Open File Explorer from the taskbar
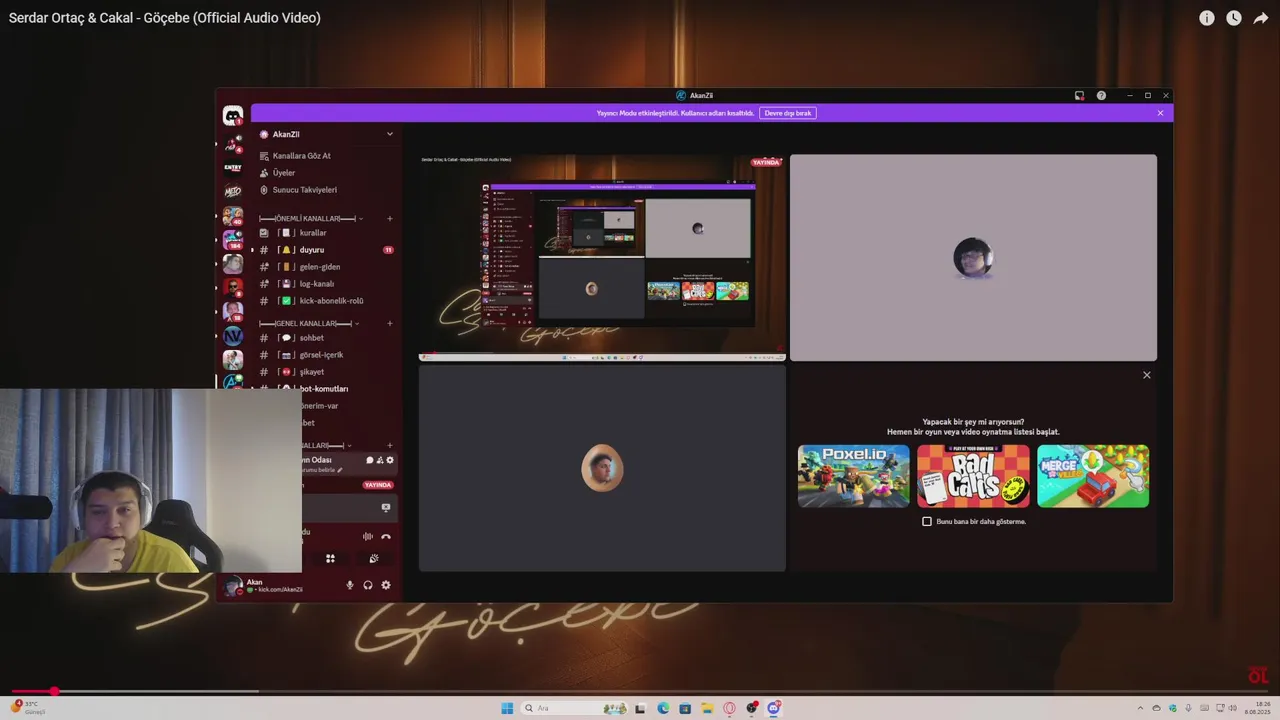 (x=707, y=708)
